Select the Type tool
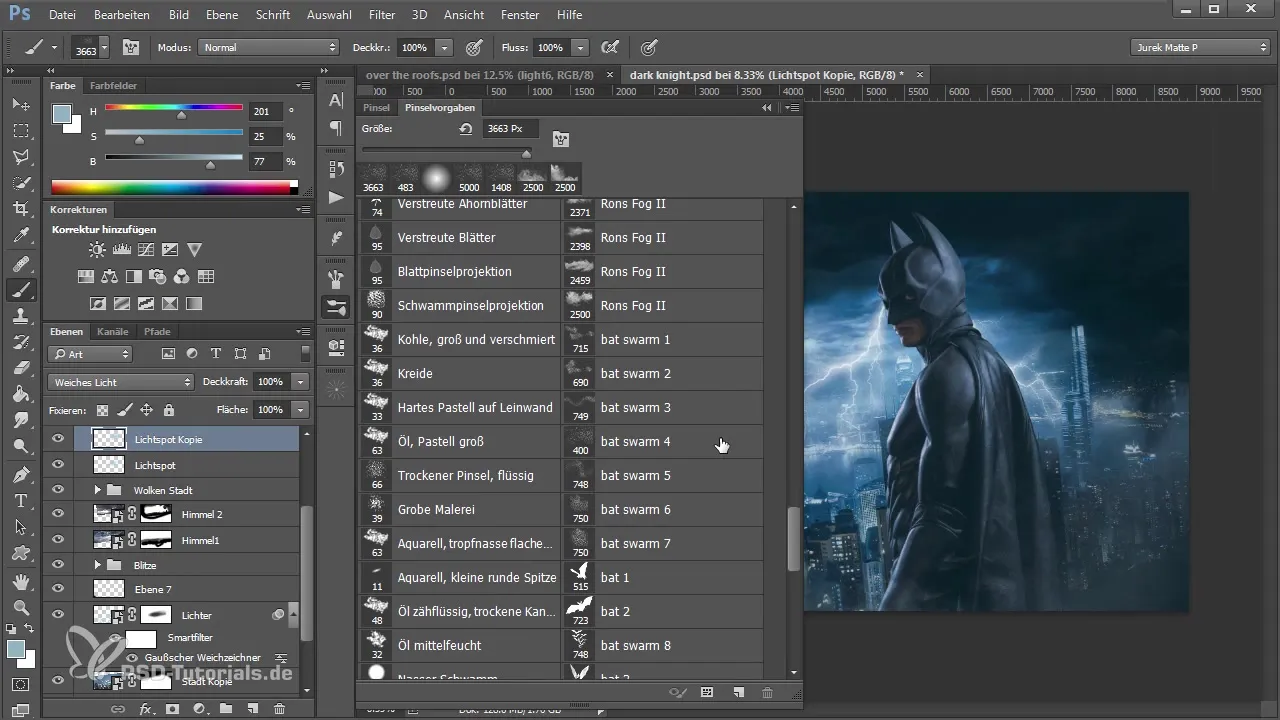1280x720 pixels. point(21,500)
